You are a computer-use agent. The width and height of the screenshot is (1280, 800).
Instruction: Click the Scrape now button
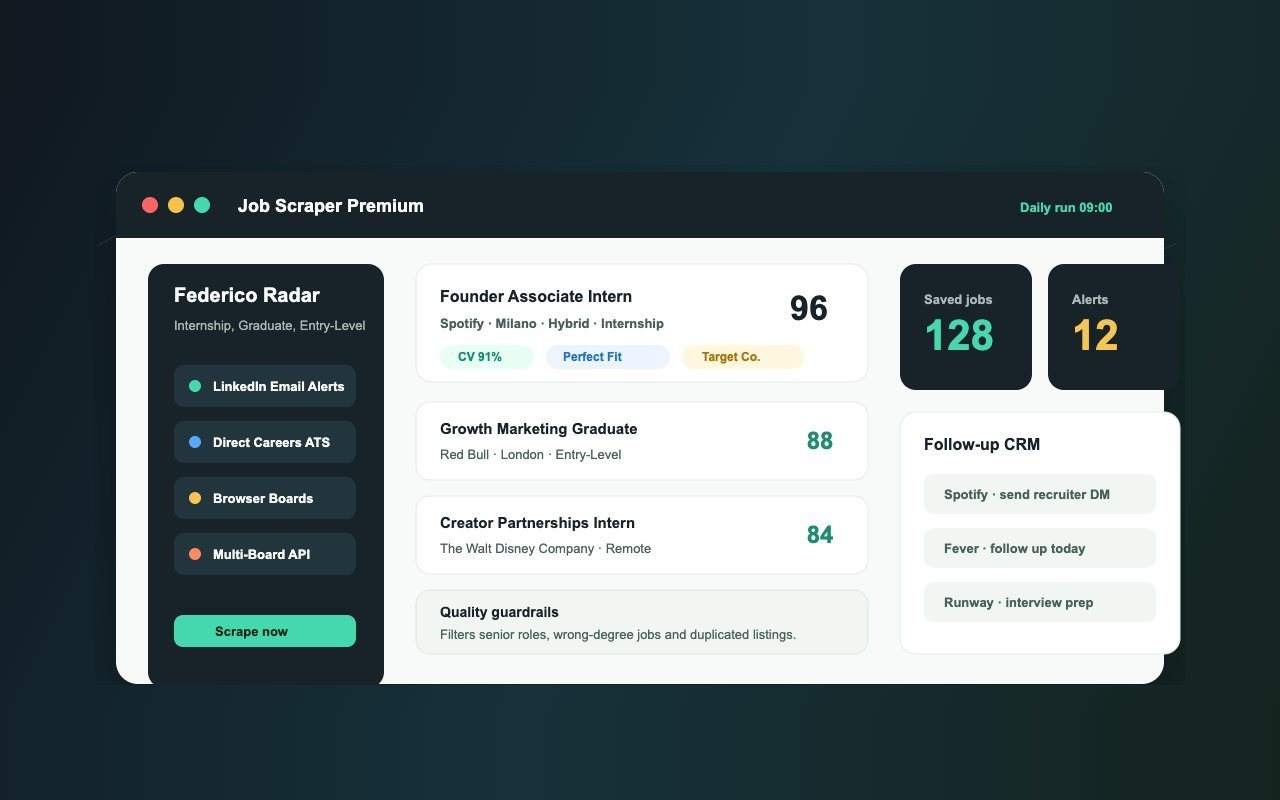pyautogui.click(x=265, y=631)
